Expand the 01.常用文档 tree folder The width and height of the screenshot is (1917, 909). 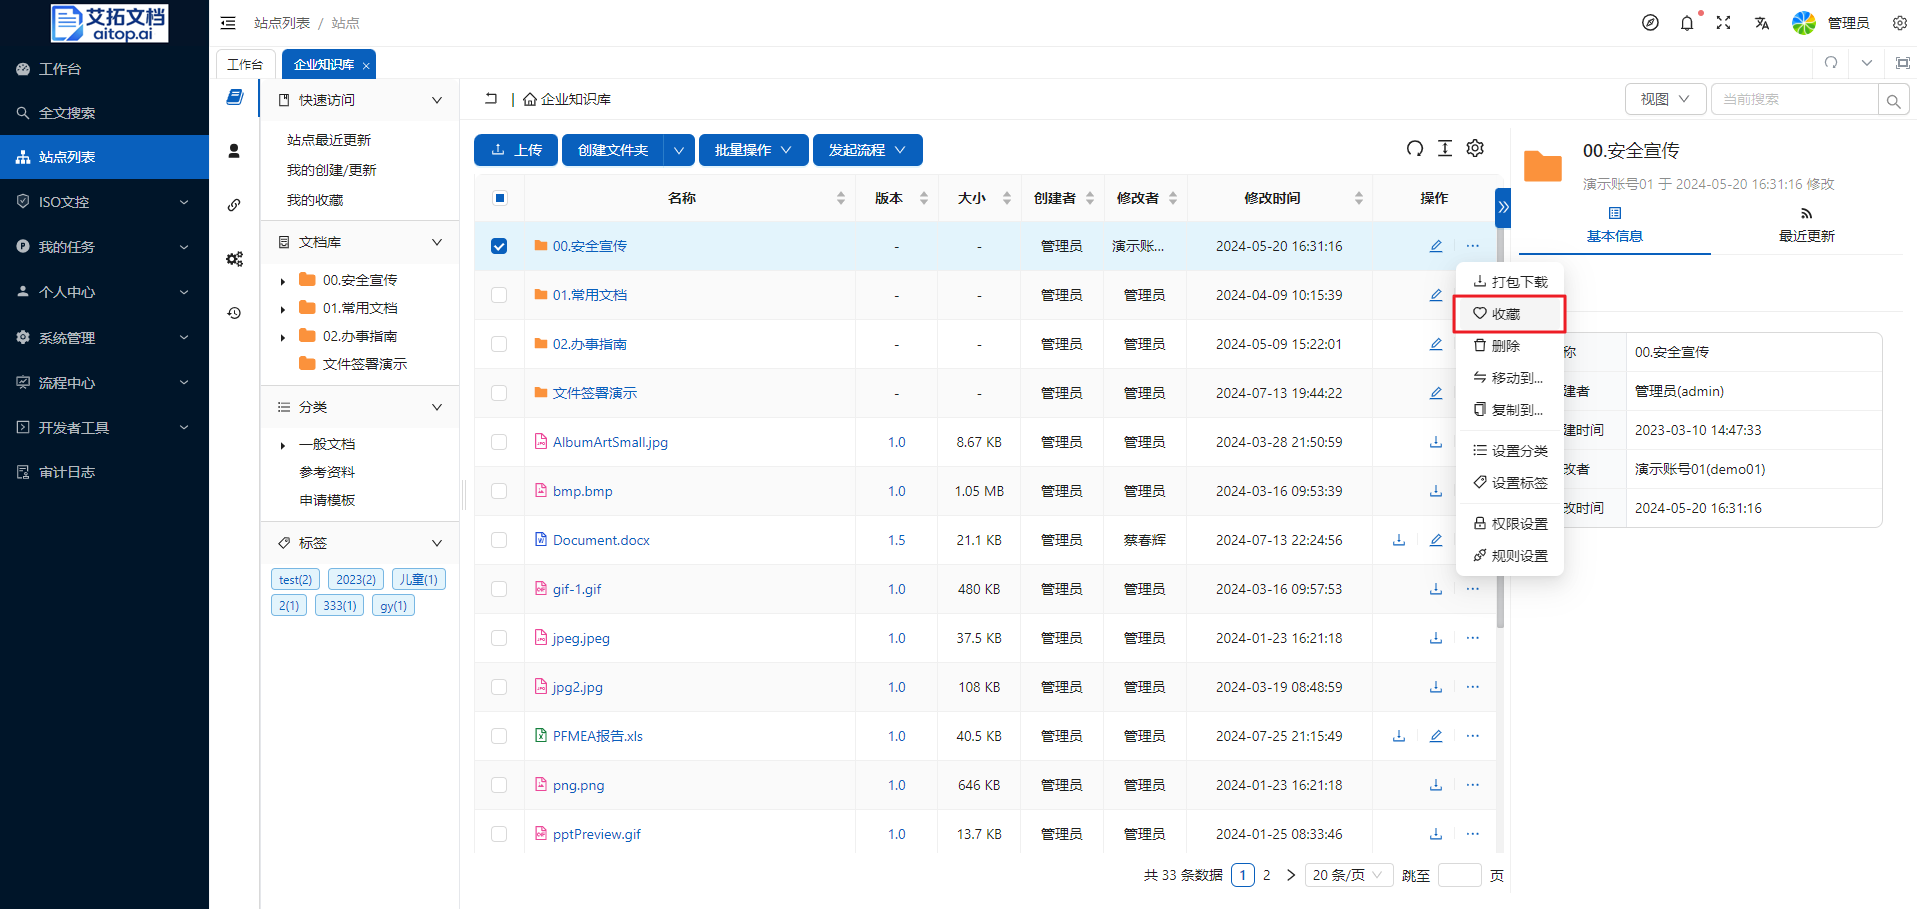point(283,309)
